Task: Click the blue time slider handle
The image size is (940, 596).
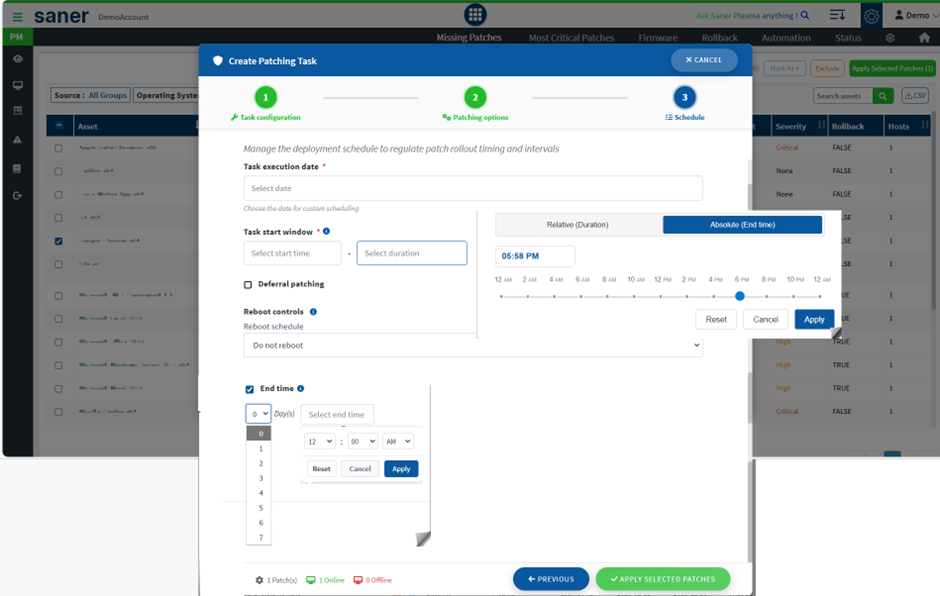Action: coord(740,296)
